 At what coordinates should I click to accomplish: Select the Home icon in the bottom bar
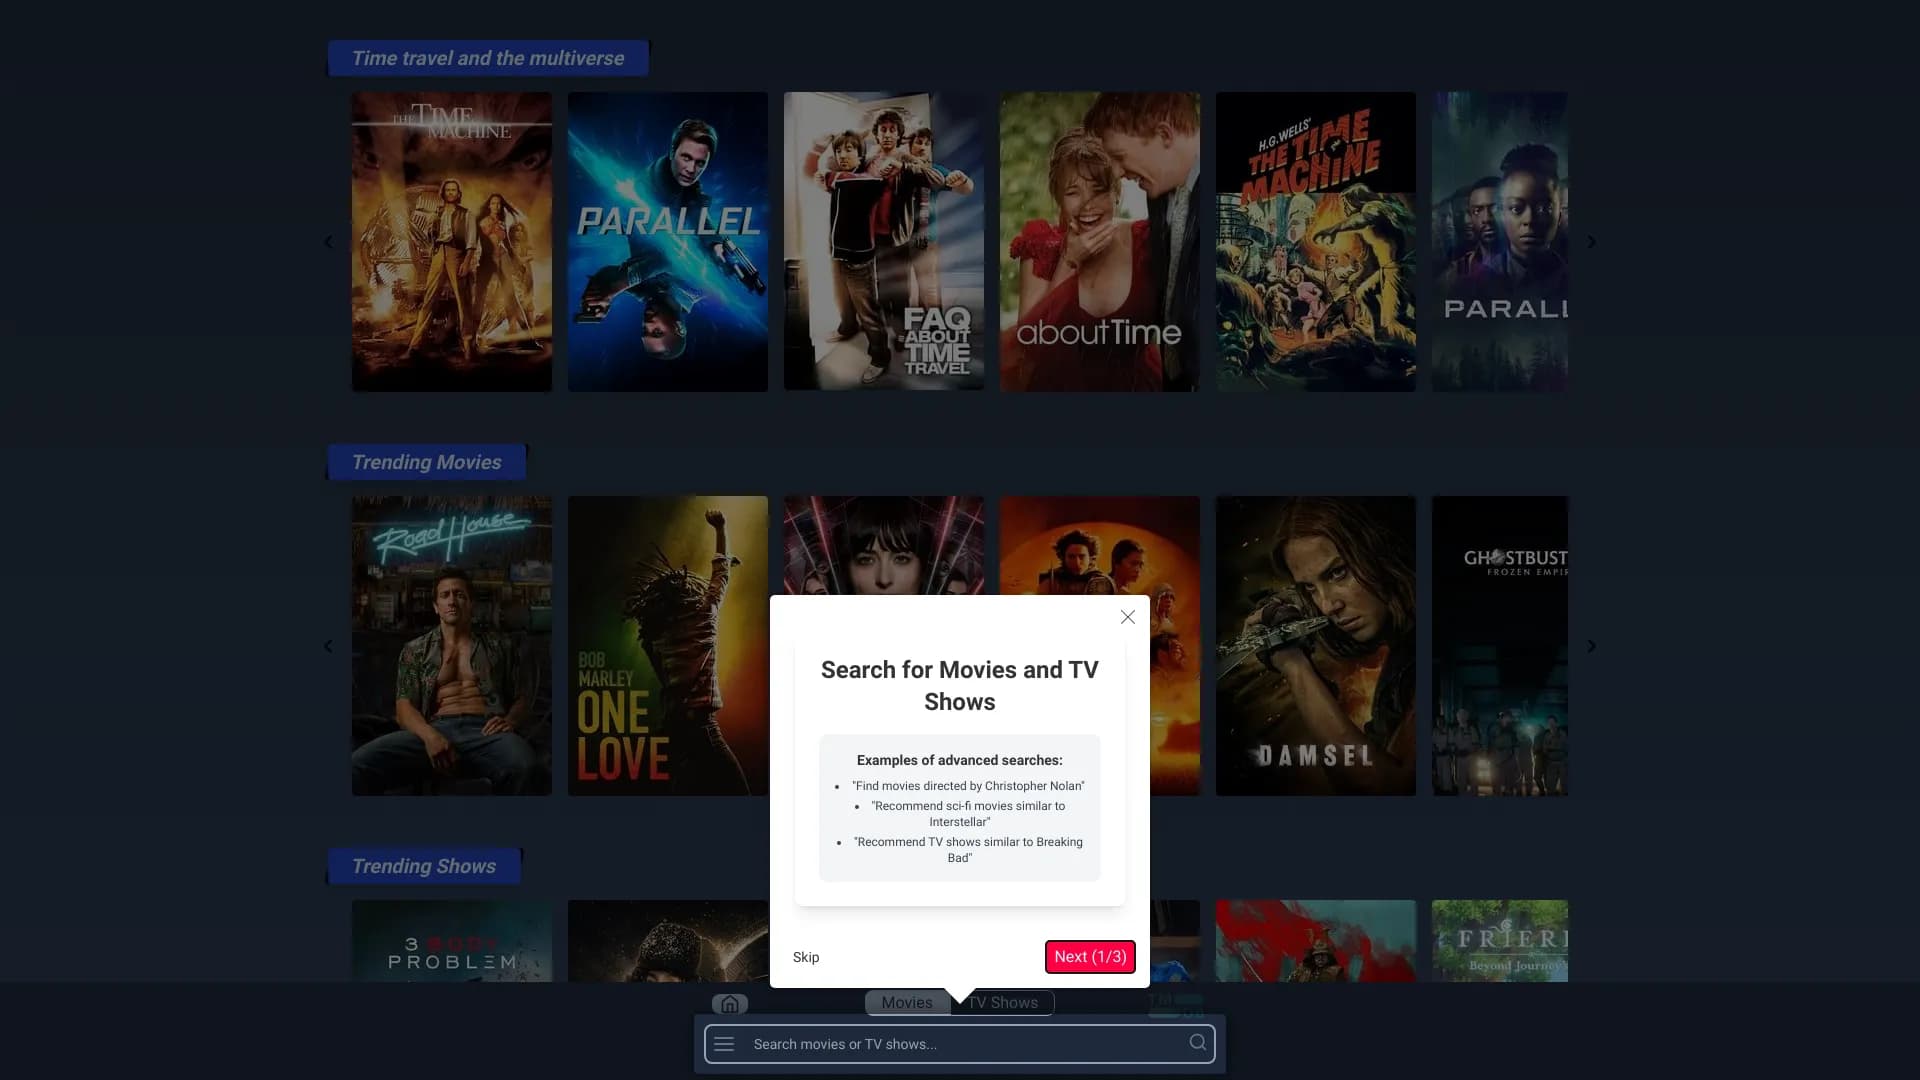click(x=729, y=1004)
